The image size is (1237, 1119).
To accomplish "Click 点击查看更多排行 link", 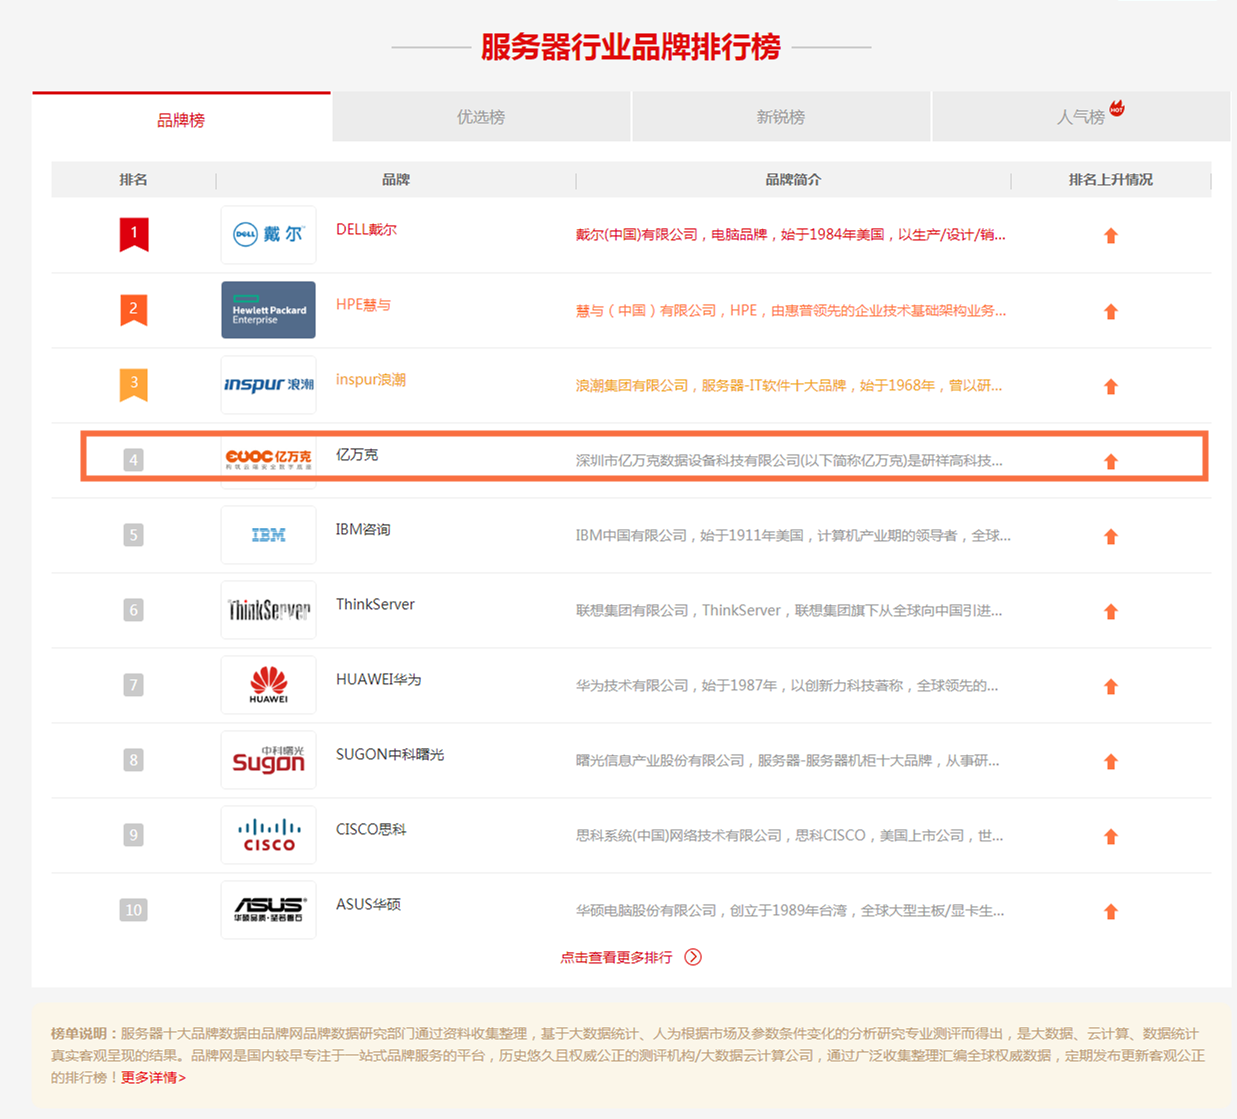I will pos(616,957).
